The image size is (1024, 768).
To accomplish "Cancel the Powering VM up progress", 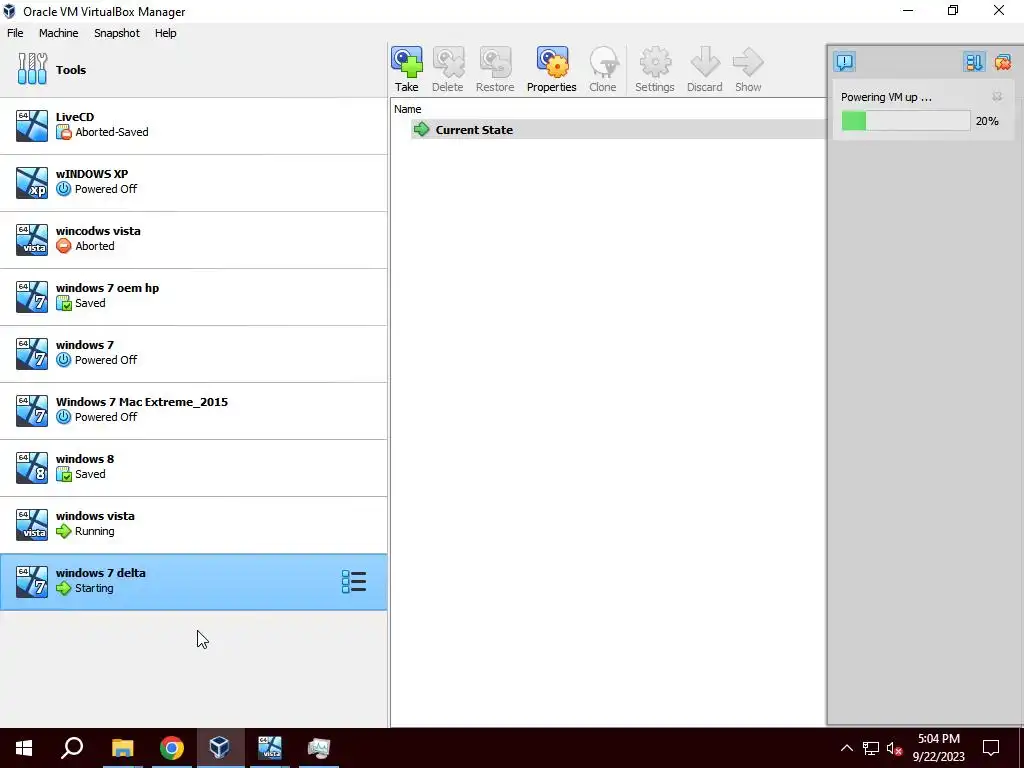I will pos(997,97).
